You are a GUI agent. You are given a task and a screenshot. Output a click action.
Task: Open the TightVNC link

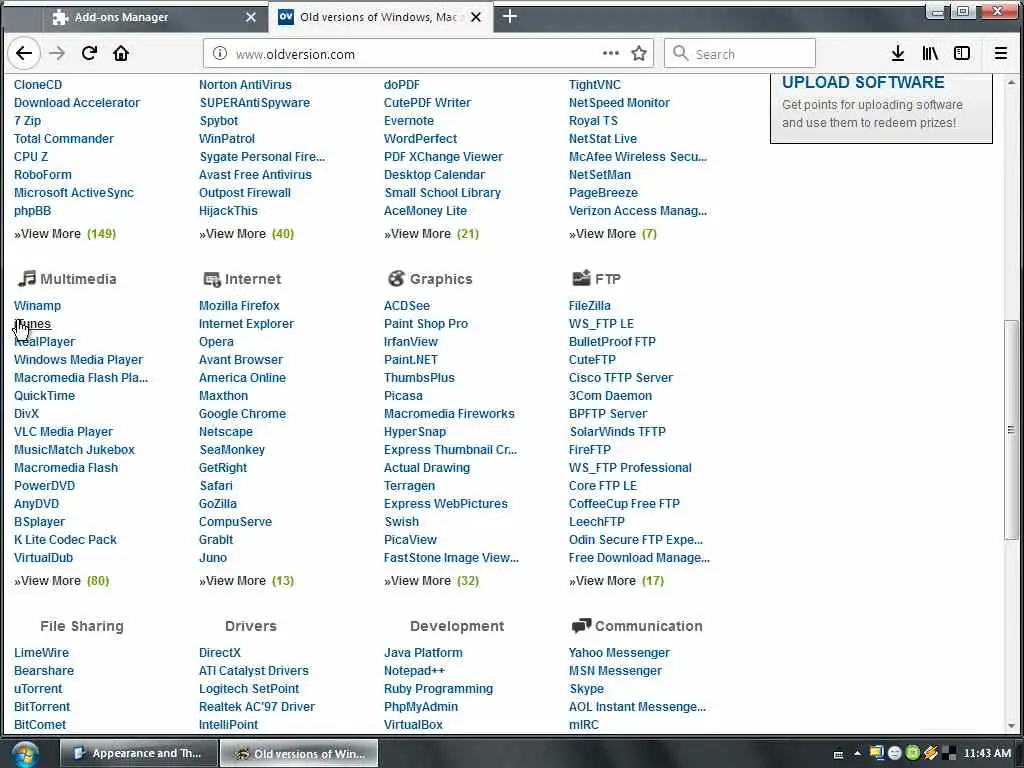594,85
